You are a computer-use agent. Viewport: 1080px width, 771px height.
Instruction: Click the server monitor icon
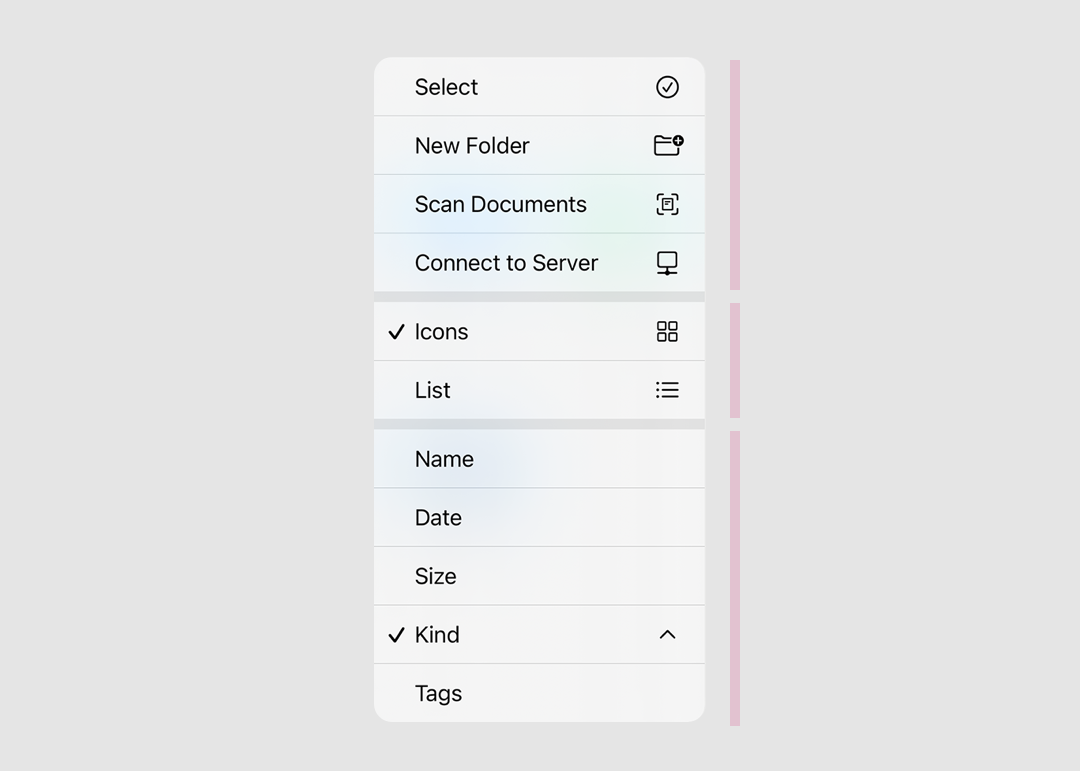[667, 263]
